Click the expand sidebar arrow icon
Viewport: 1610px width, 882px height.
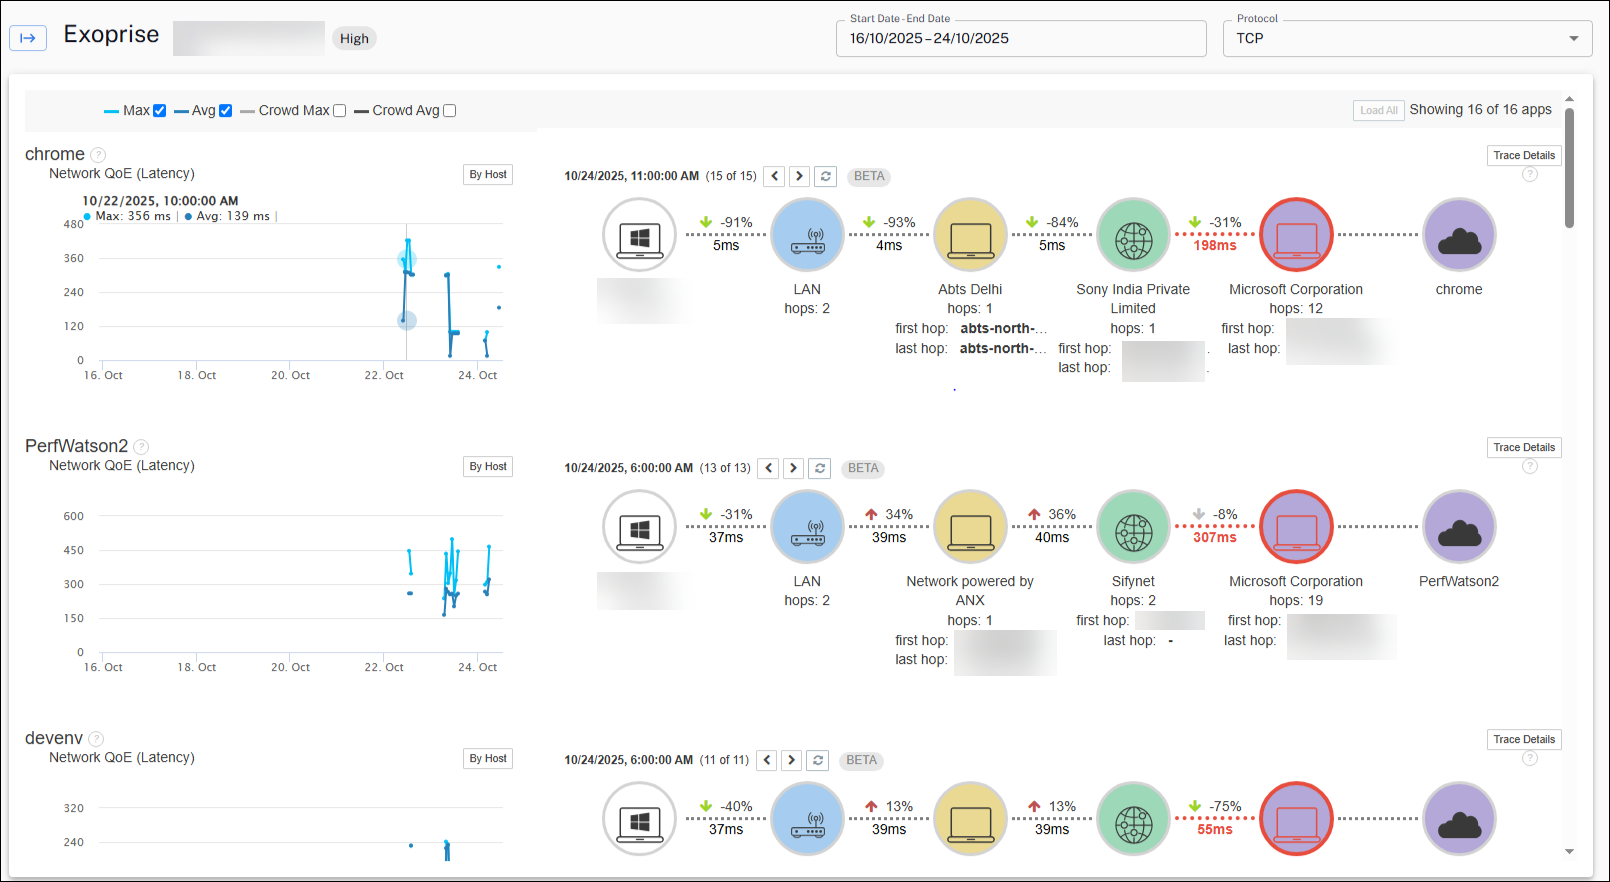point(28,38)
